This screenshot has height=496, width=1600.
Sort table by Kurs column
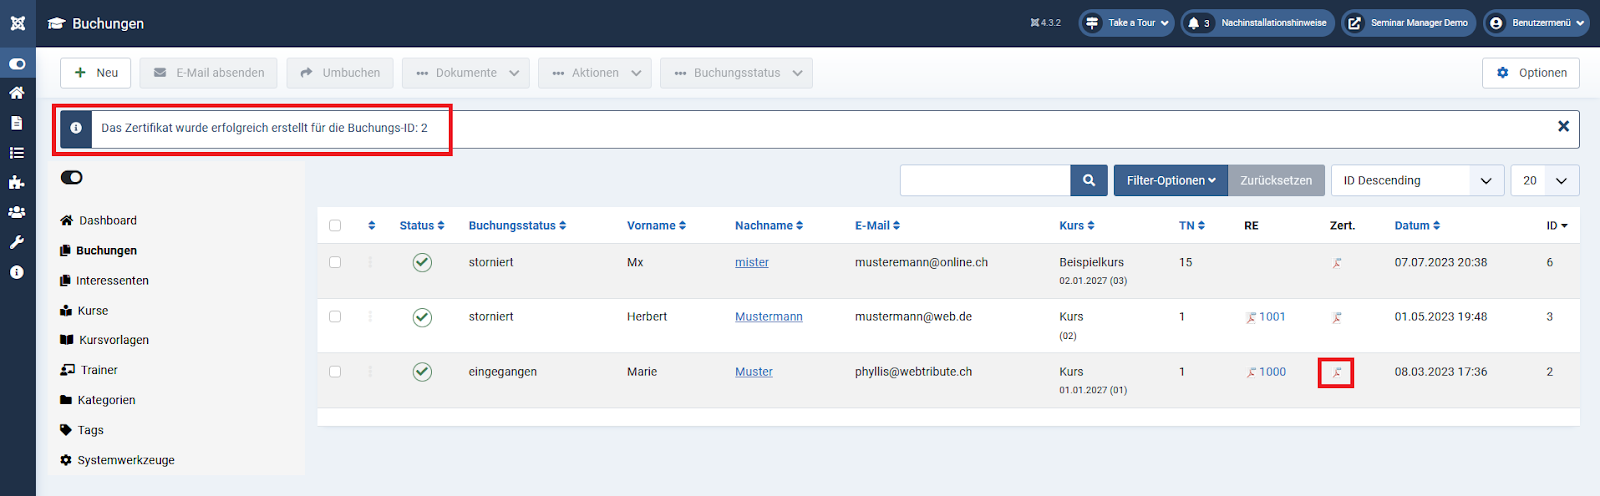pyautogui.click(x=1077, y=226)
